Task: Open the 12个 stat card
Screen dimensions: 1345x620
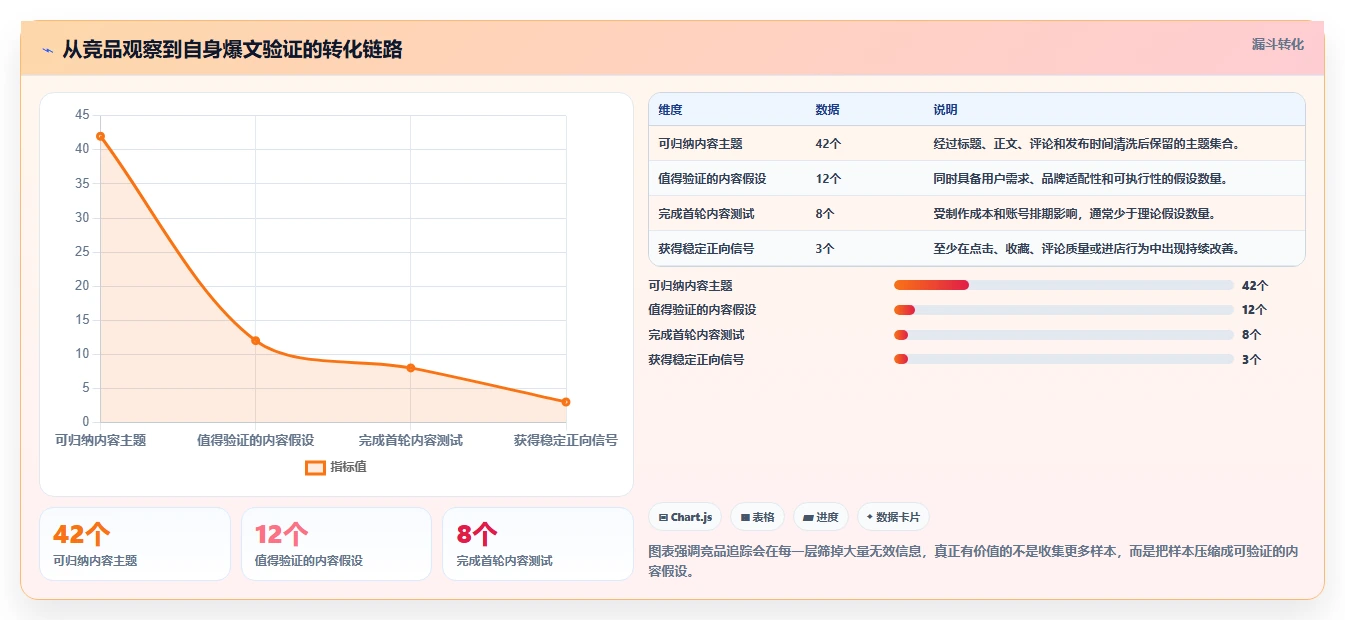Action: (x=336, y=544)
